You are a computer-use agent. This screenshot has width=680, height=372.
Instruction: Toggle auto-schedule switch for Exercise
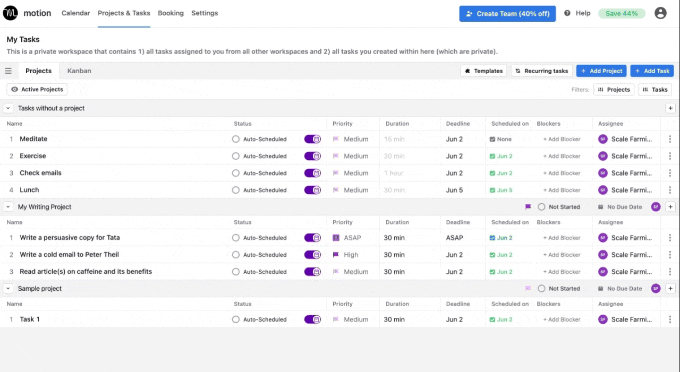(312, 156)
